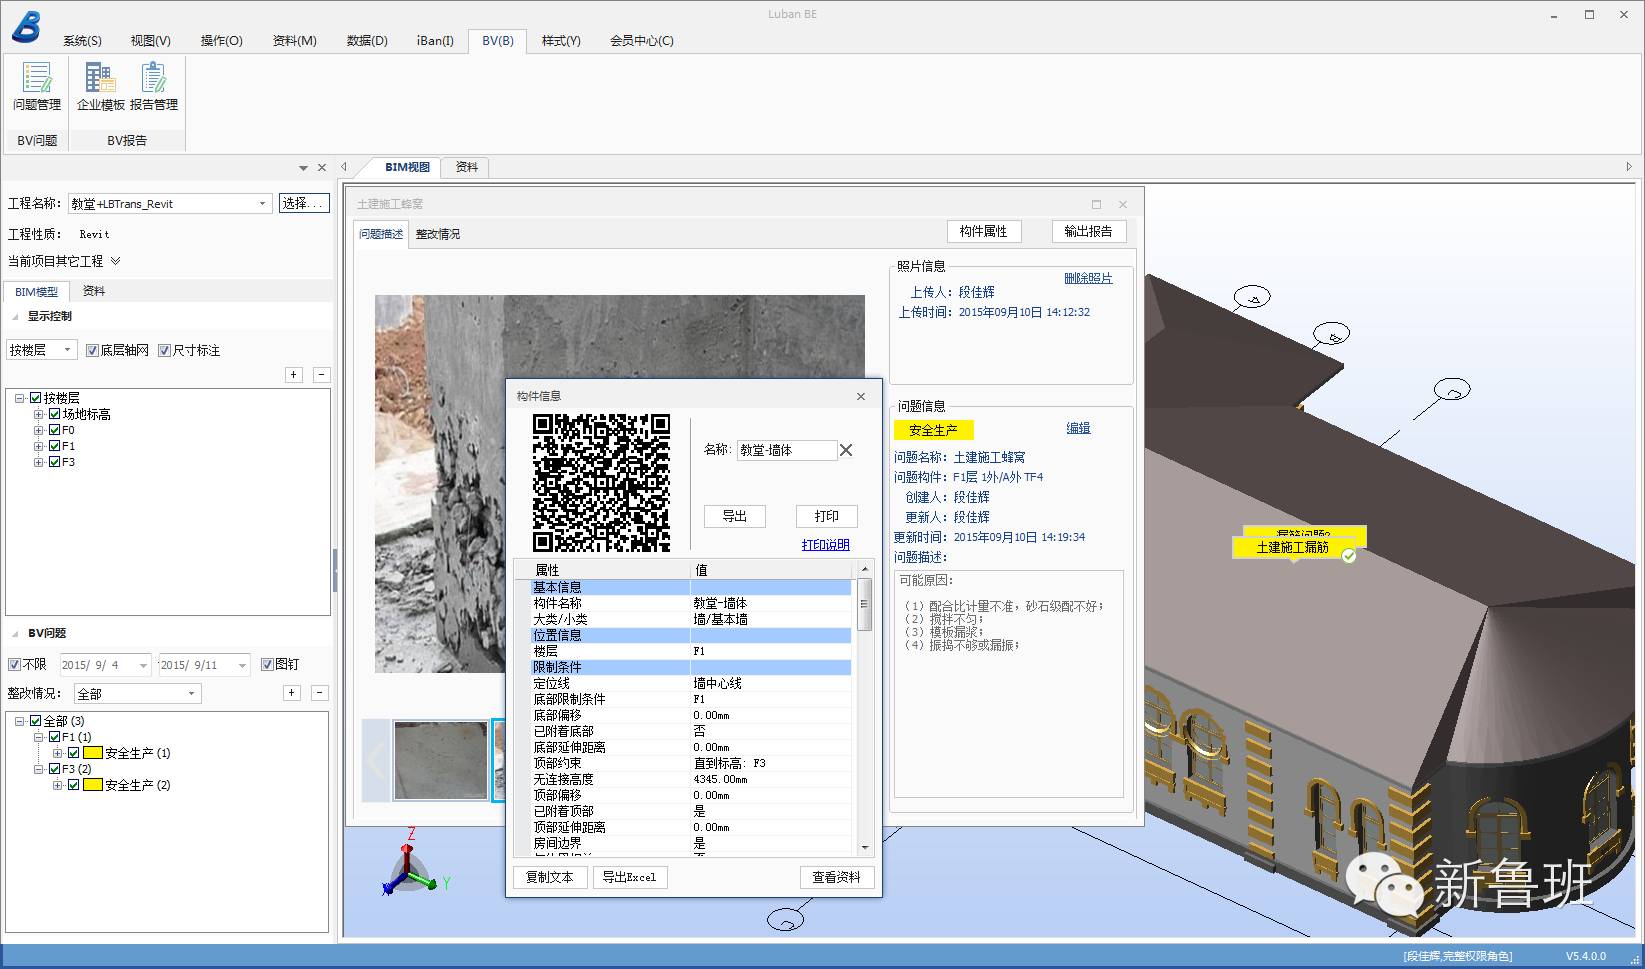Click the 删除照片 link
Image resolution: width=1645 pixels, height=969 pixels.
pyautogui.click(x=1088, y=278)
